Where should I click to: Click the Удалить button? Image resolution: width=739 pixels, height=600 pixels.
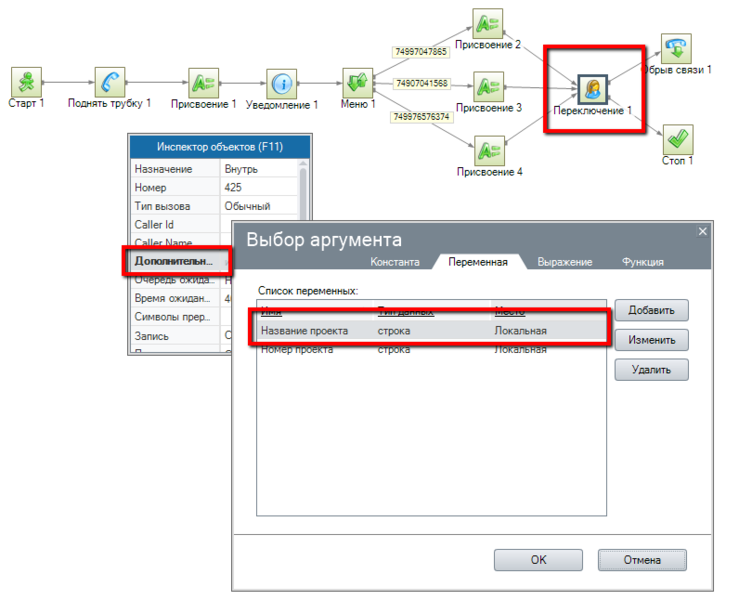651,370
